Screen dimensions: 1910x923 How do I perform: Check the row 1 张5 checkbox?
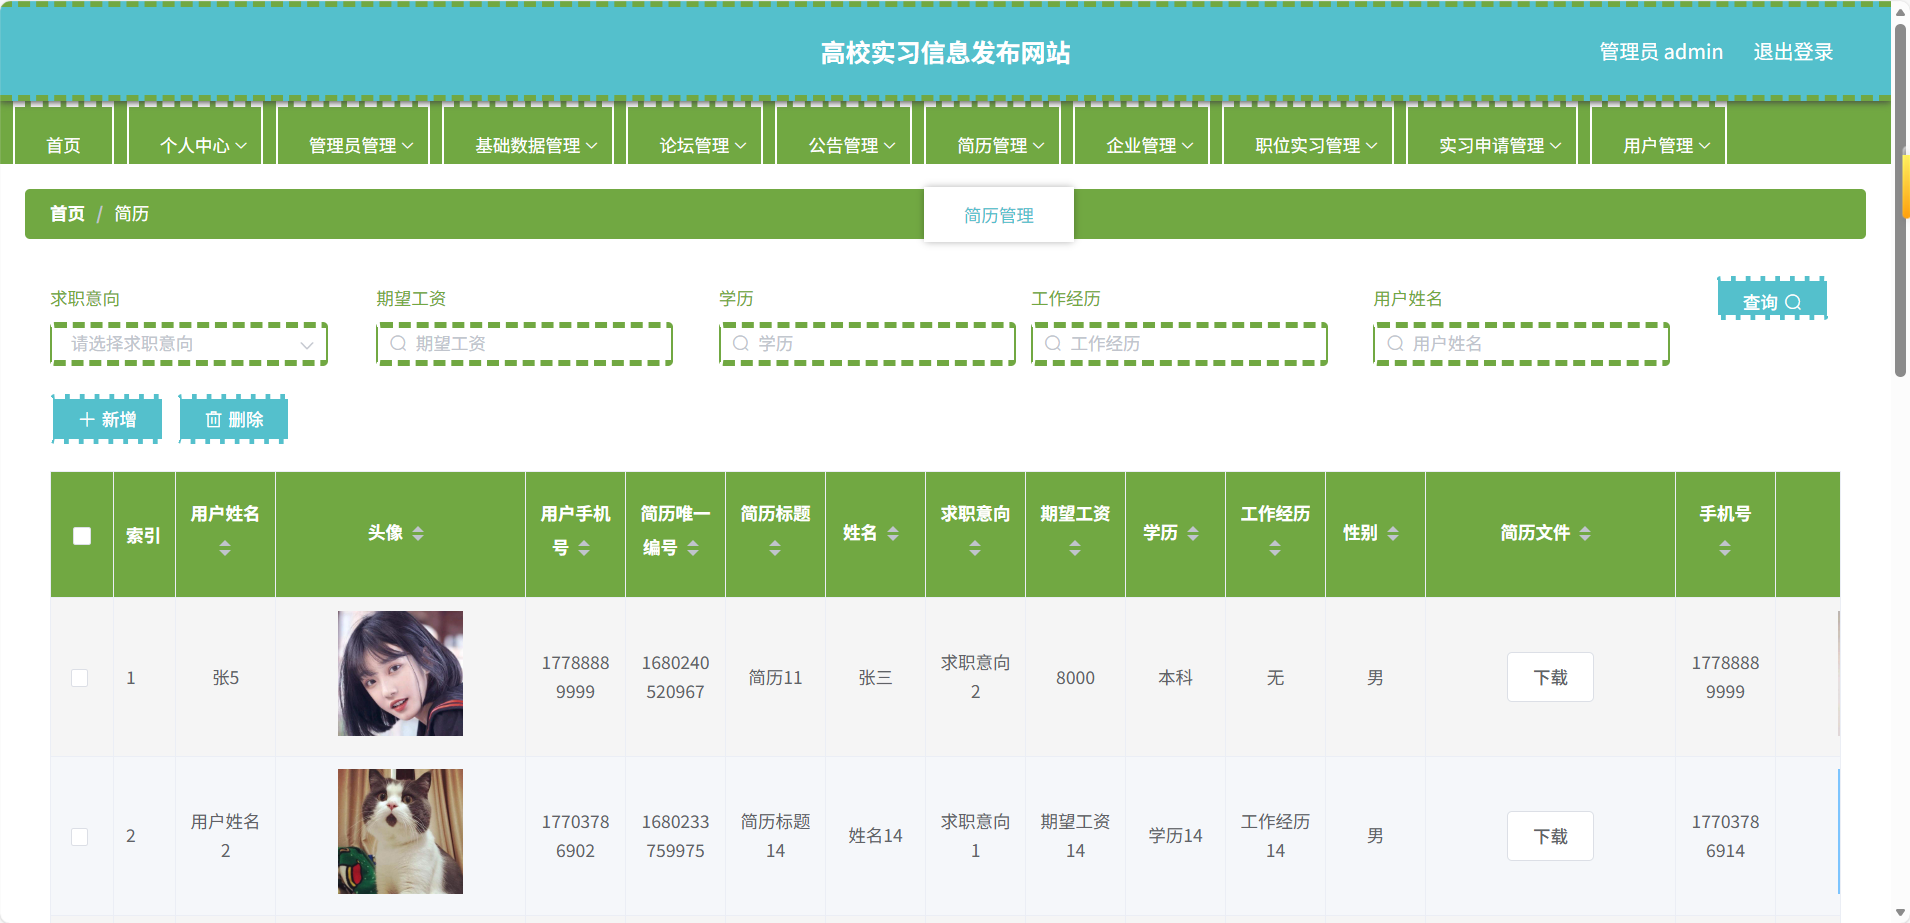point(80,678)
